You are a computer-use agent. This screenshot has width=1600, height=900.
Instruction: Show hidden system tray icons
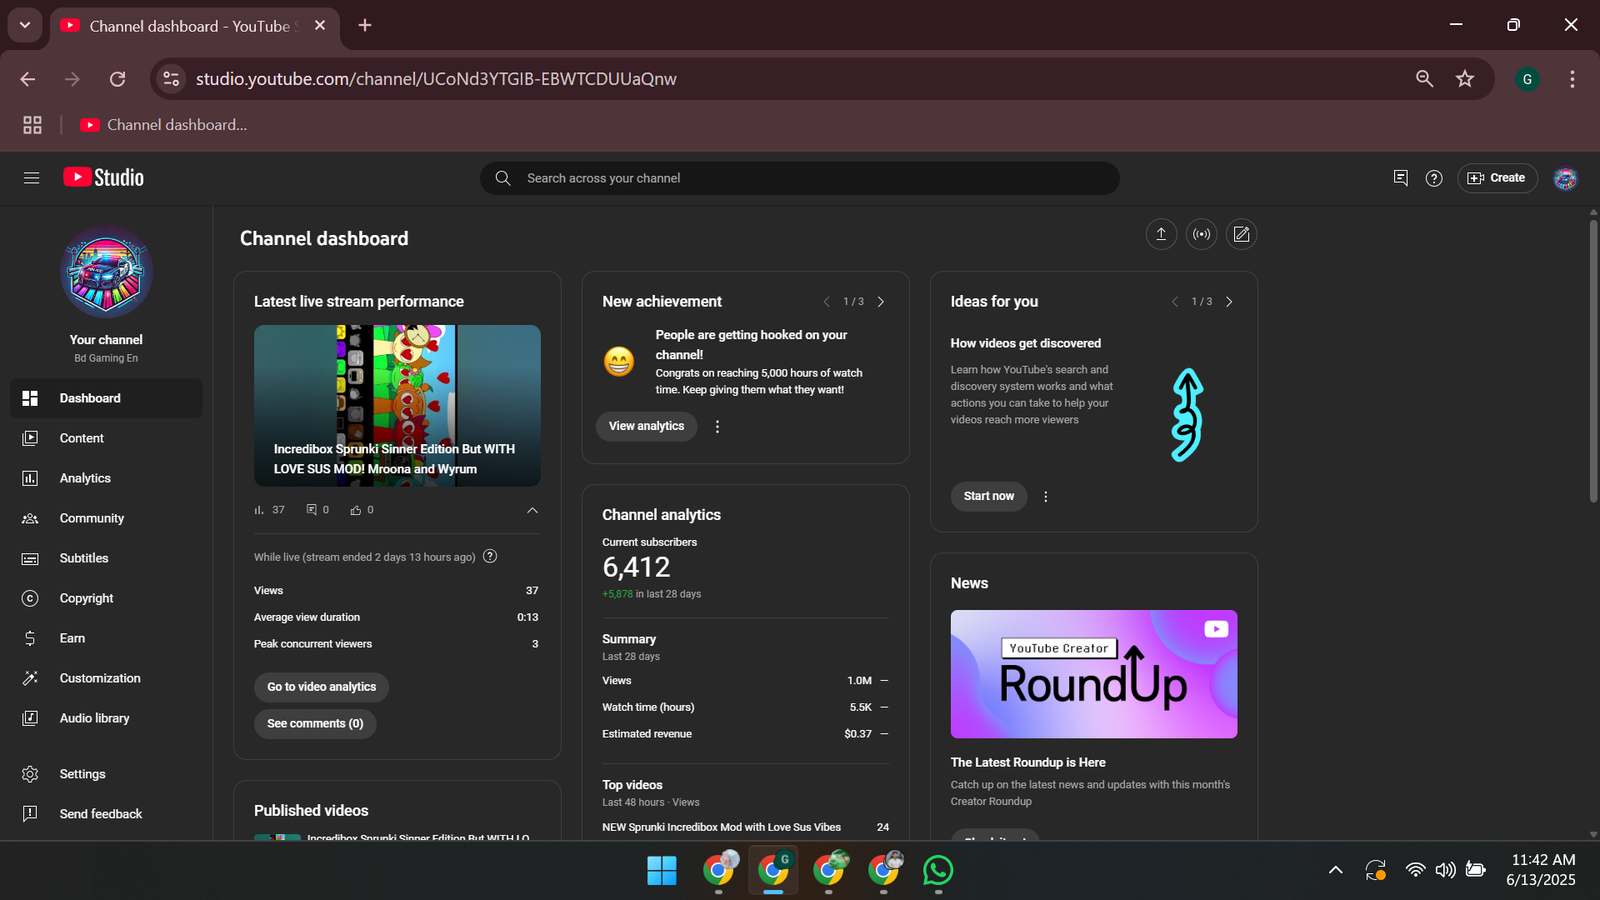tap(1335, 870)
